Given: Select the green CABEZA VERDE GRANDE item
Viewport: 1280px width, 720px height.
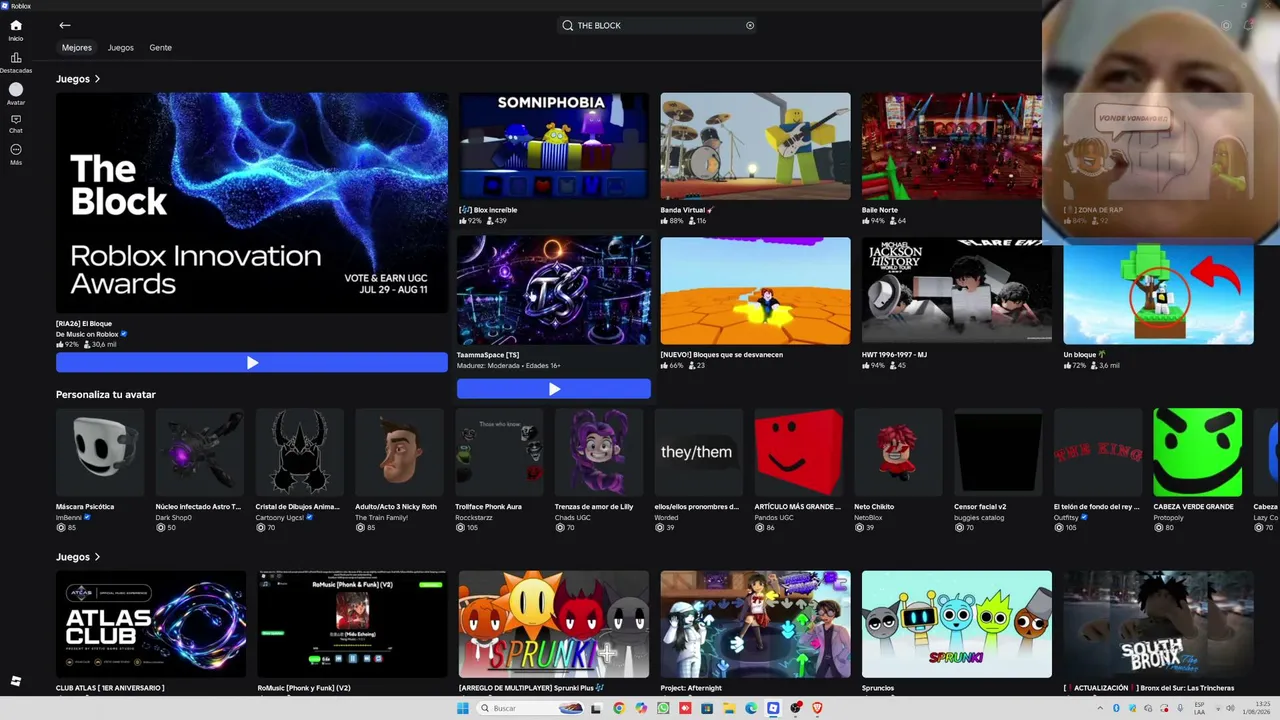Looking at the screenshot, I should [x=1198, y=452].
